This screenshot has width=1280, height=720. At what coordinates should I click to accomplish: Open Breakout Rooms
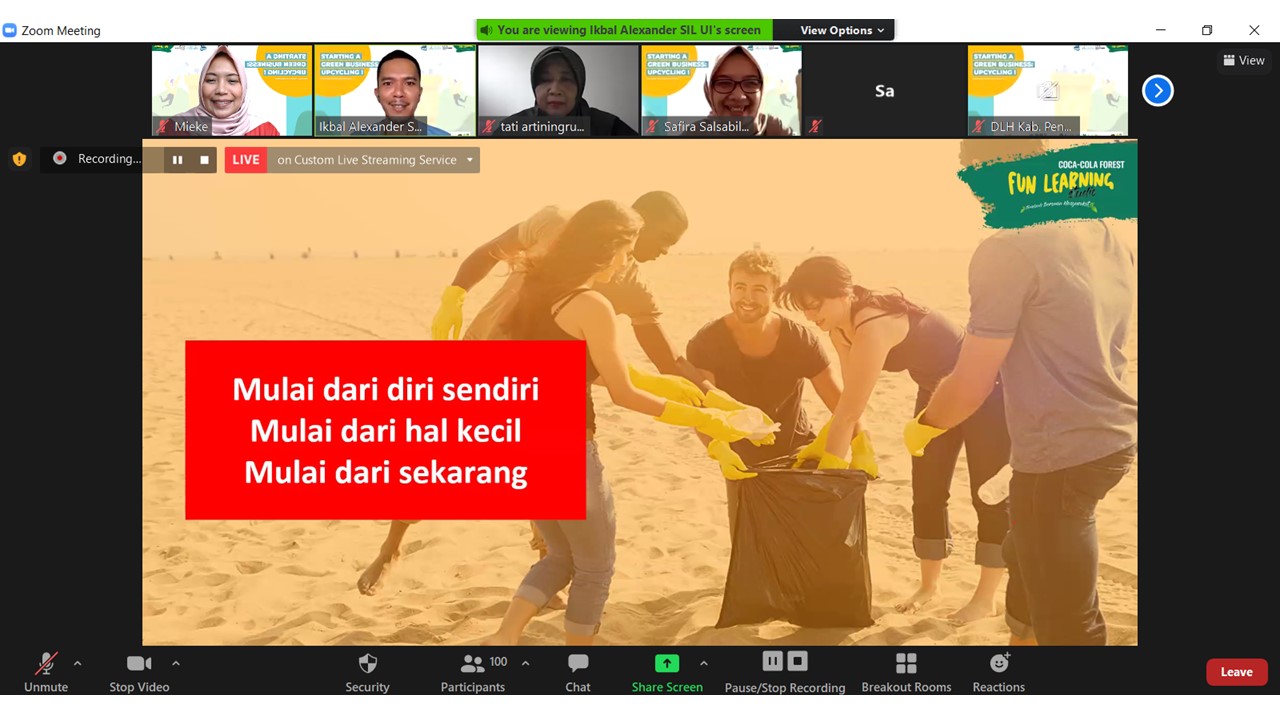click(x=905, y=670)
